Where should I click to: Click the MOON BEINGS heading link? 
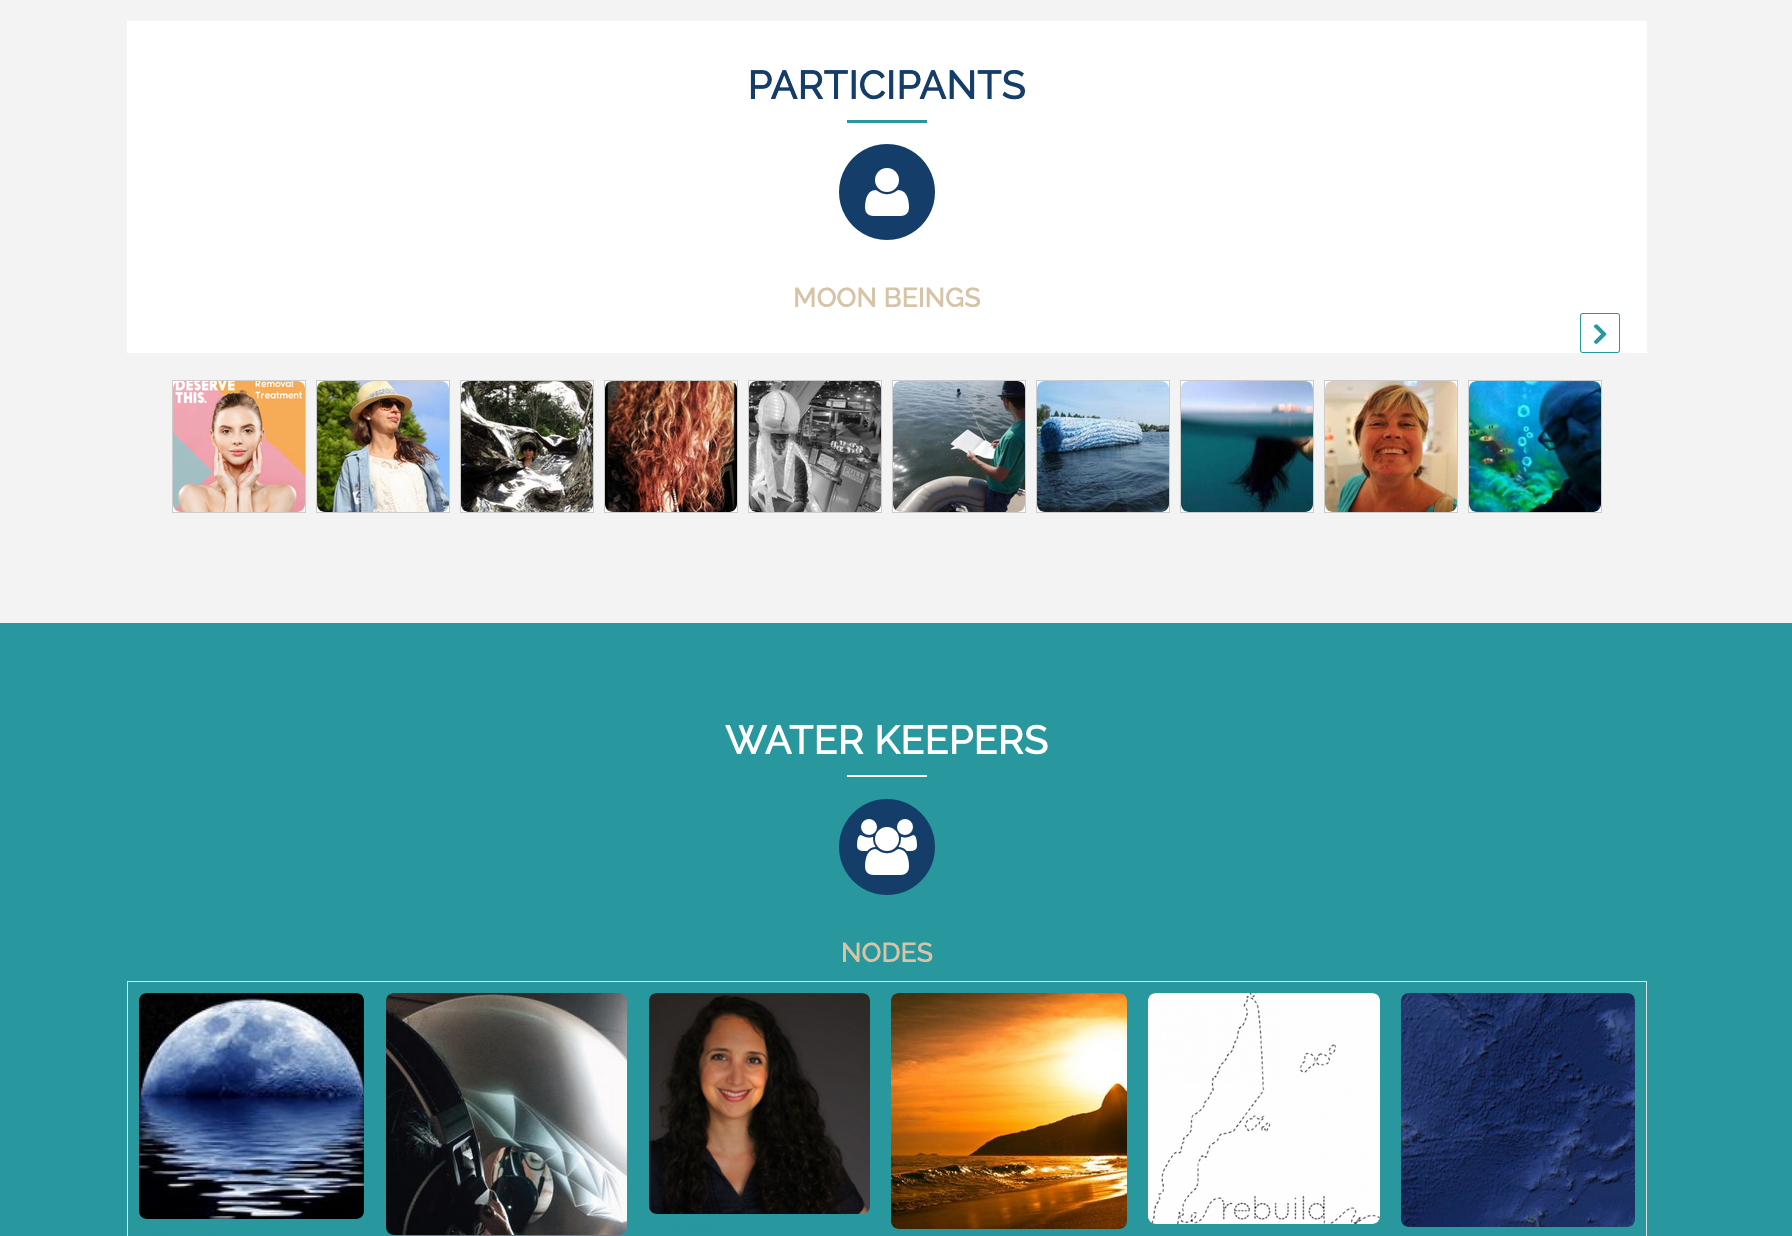[886, 298]
